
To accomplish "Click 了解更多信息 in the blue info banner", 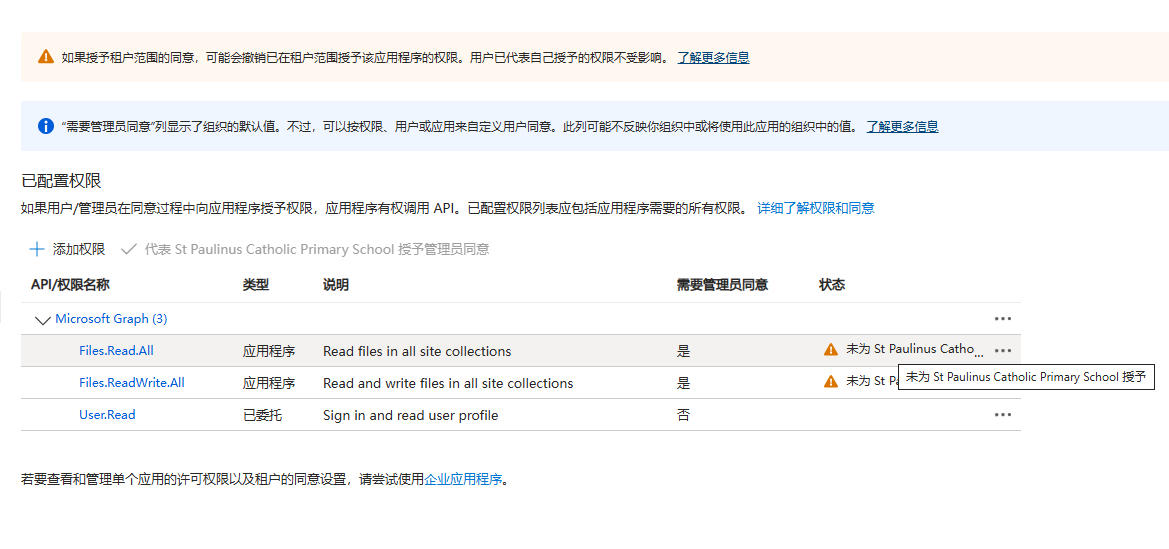I will point(902,126).
